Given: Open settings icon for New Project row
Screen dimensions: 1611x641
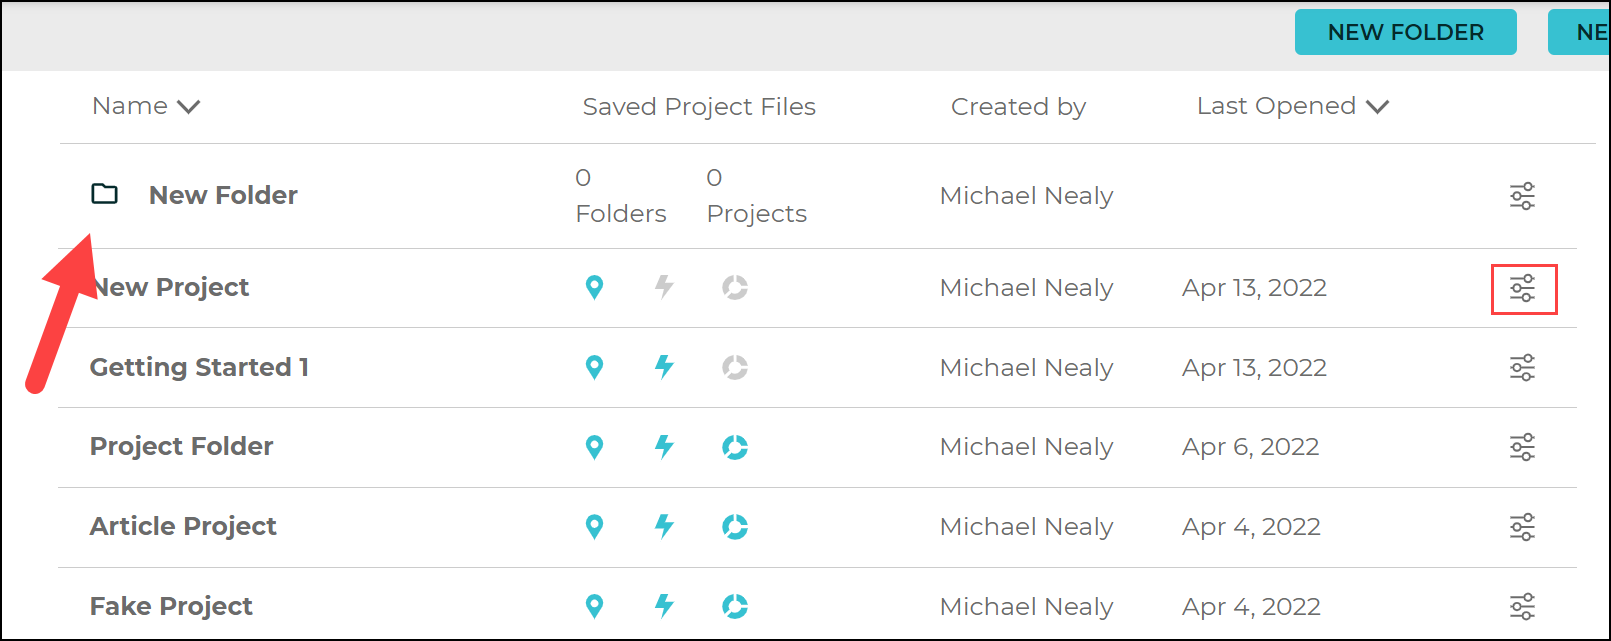Looking at the screenshot, I should click(x=1522, y=289).
